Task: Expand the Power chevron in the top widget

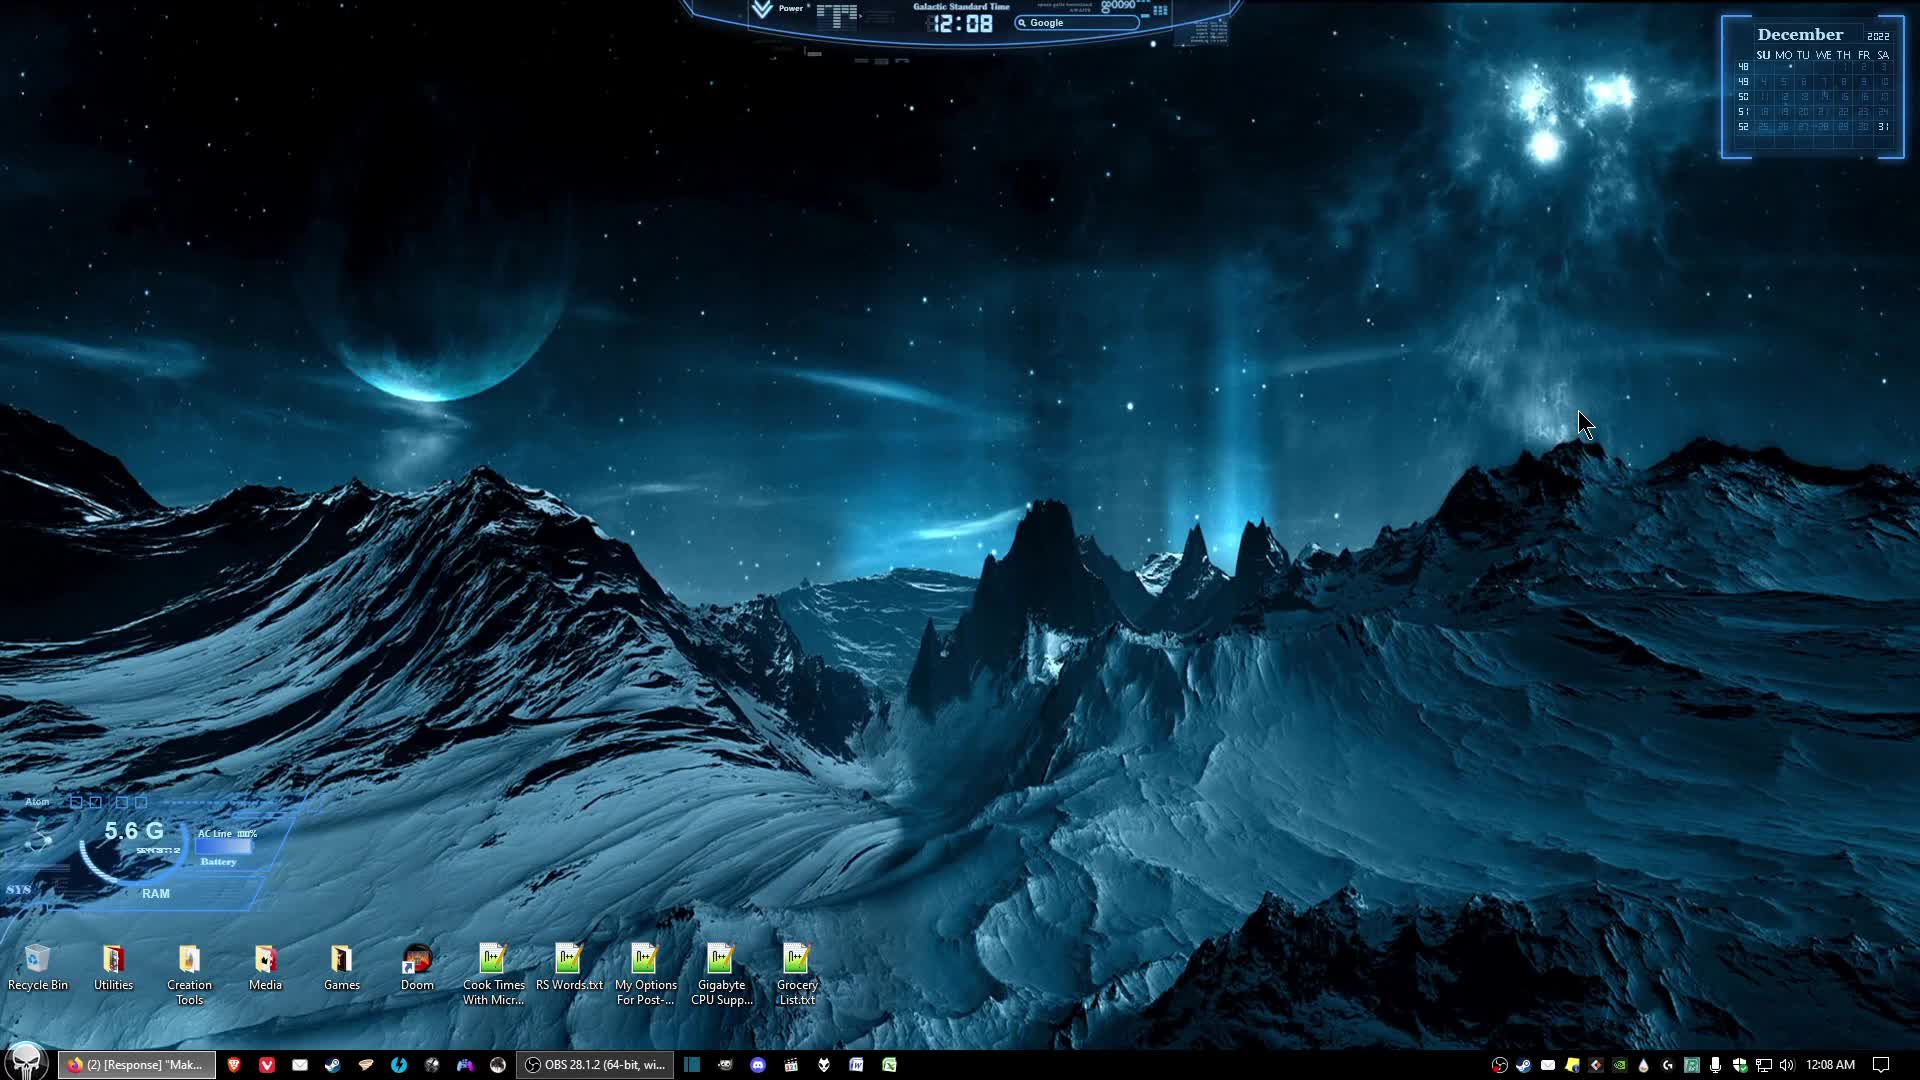Action: (x=762, y=10)
